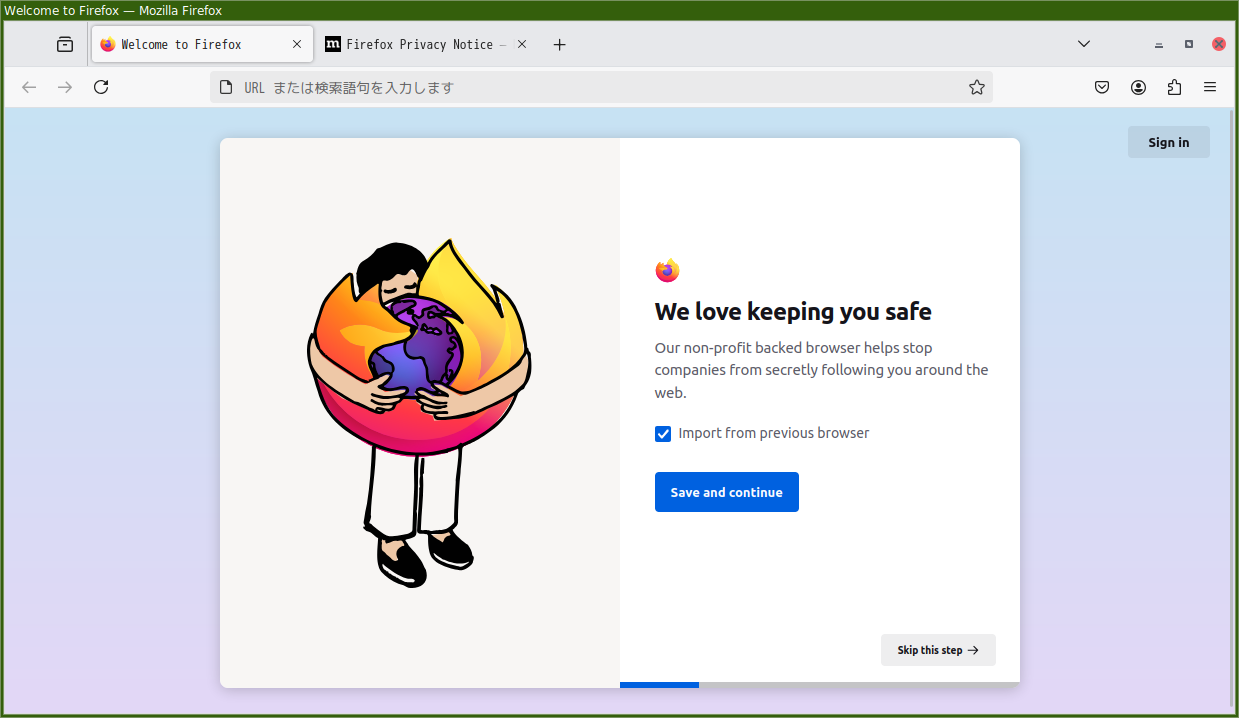
Task: Open the Extensions puzzle icon
Action: click(1174, 87)
